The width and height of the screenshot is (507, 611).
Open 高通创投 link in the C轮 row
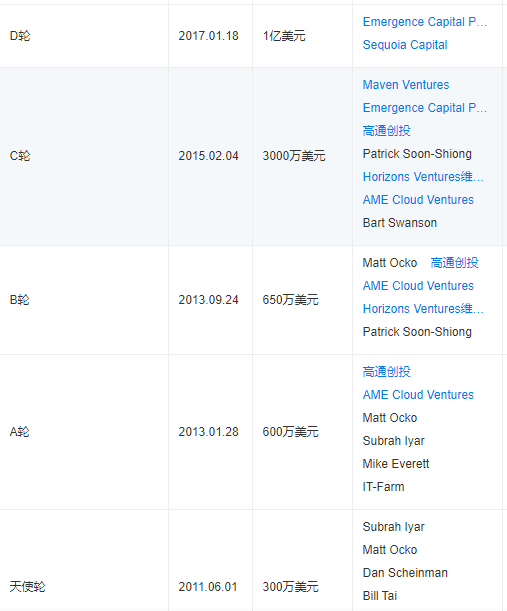387,131
